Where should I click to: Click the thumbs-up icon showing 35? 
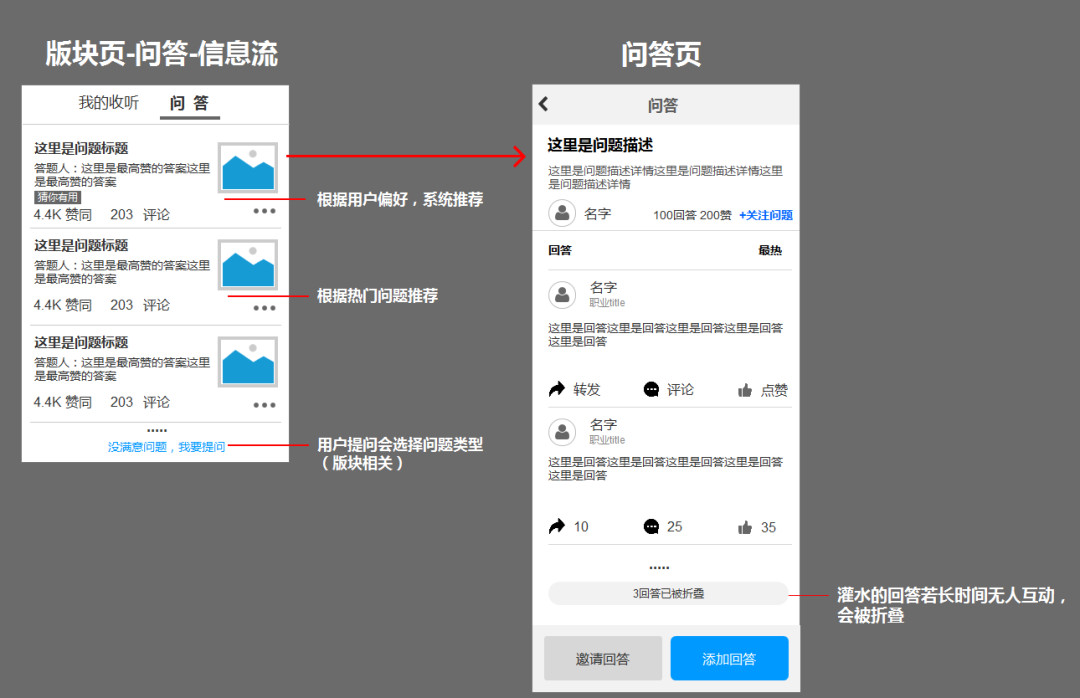(745, 528)
